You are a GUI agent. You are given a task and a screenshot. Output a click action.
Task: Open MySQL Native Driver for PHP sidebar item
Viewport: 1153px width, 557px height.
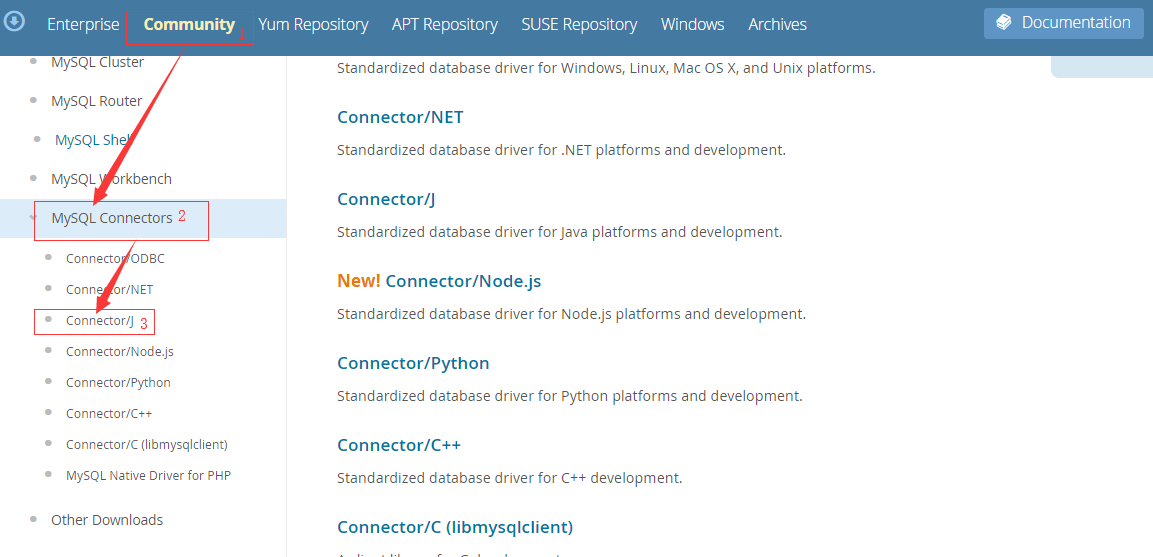pyautogui.click(x=149, y=475)
